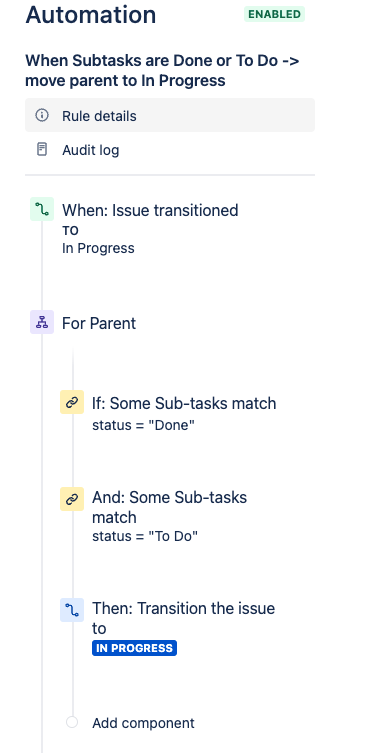
Task: Select the yellow link icon for To Do condition
Action: tap(72, 499)
